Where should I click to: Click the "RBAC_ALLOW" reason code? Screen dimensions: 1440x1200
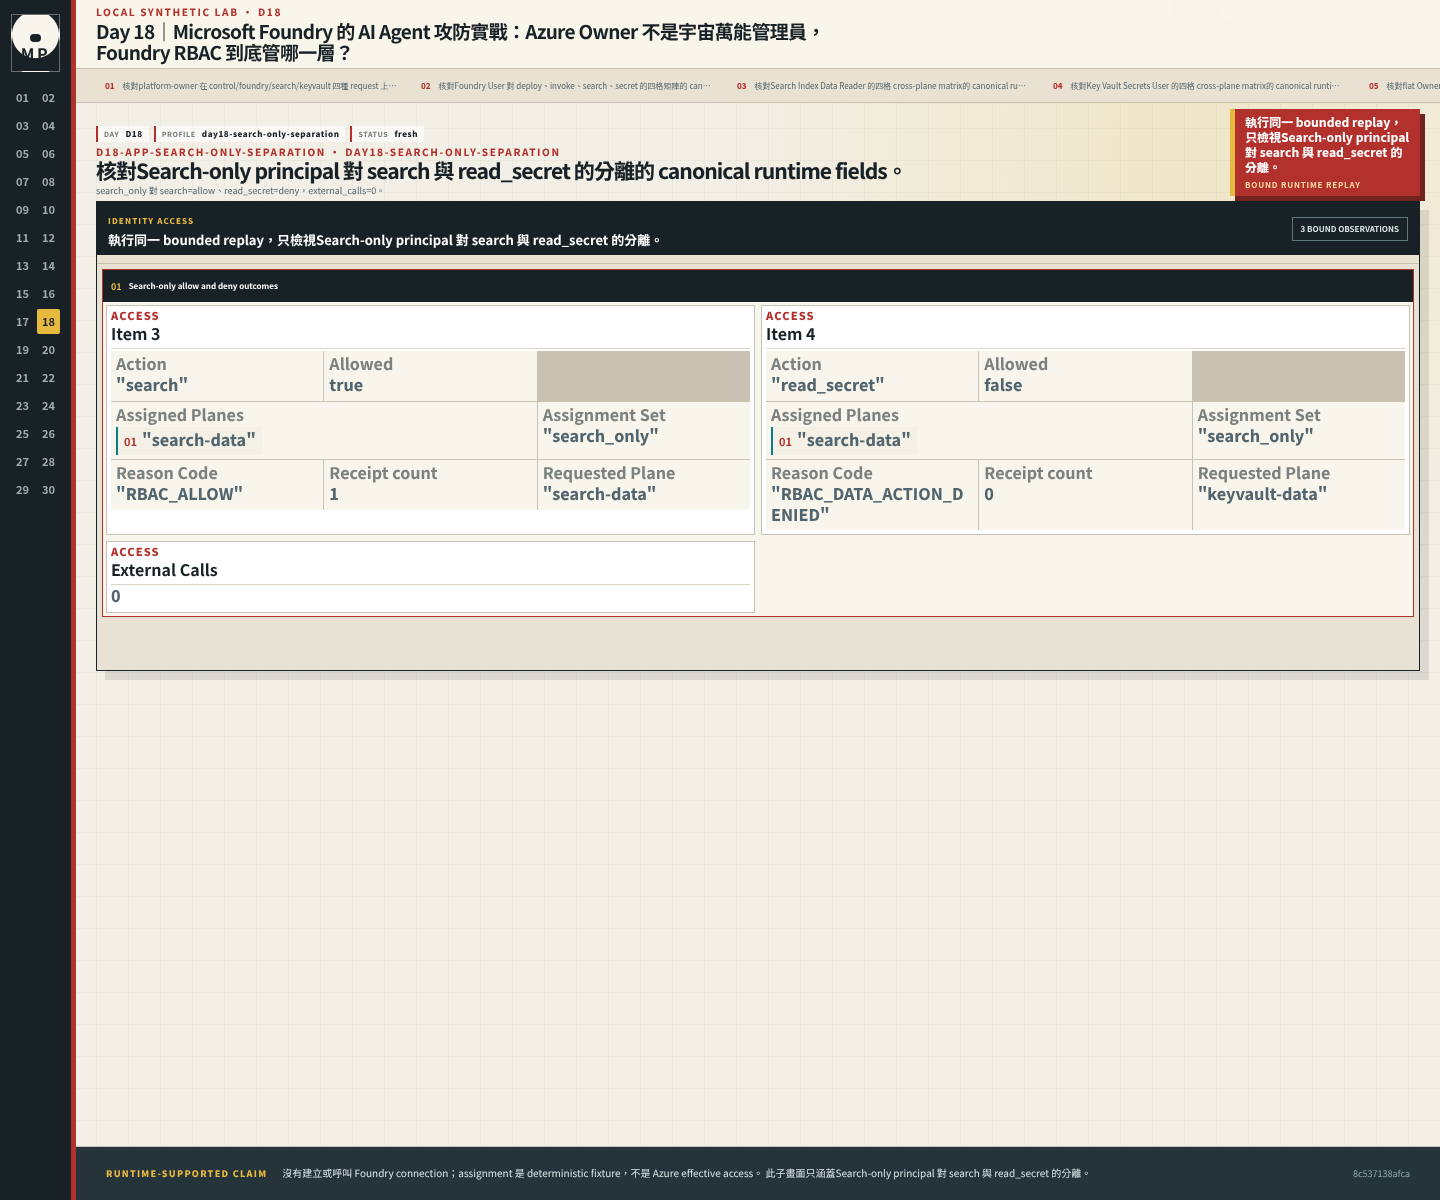coord(180,494)
